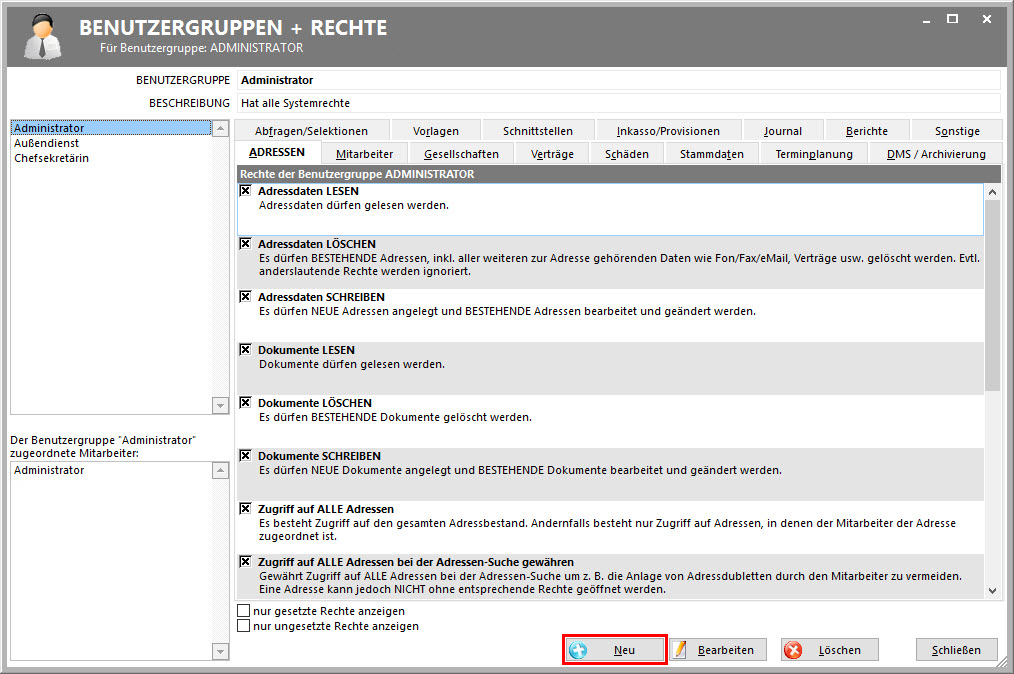Image resolution: width=1014 pixels, height=674 pixels.
Task: Enable 'nur gesetzte Rechte anzeigen'
Action: pyautogui.click(x=244, y=611)
